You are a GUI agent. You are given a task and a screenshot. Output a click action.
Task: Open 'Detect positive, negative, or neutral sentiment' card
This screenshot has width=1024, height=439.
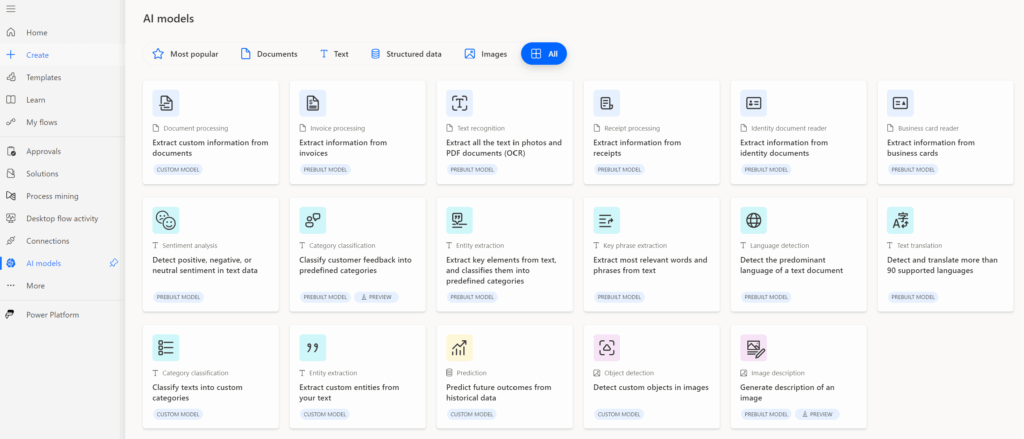211,255
